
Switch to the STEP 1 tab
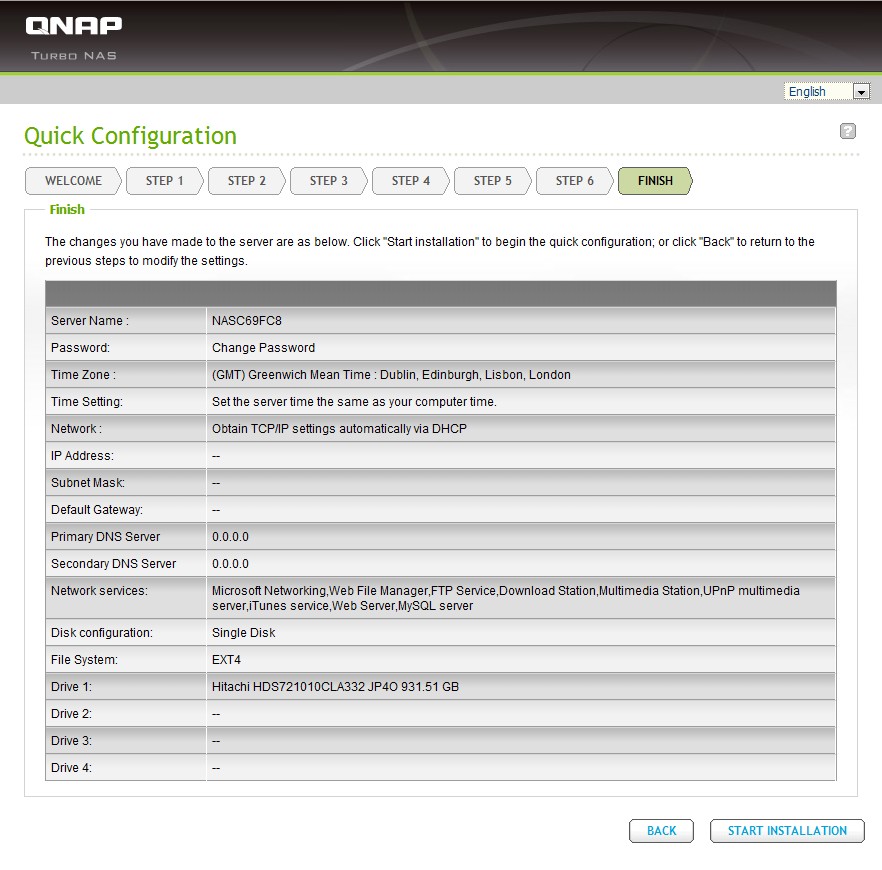[x=165, y=181]
